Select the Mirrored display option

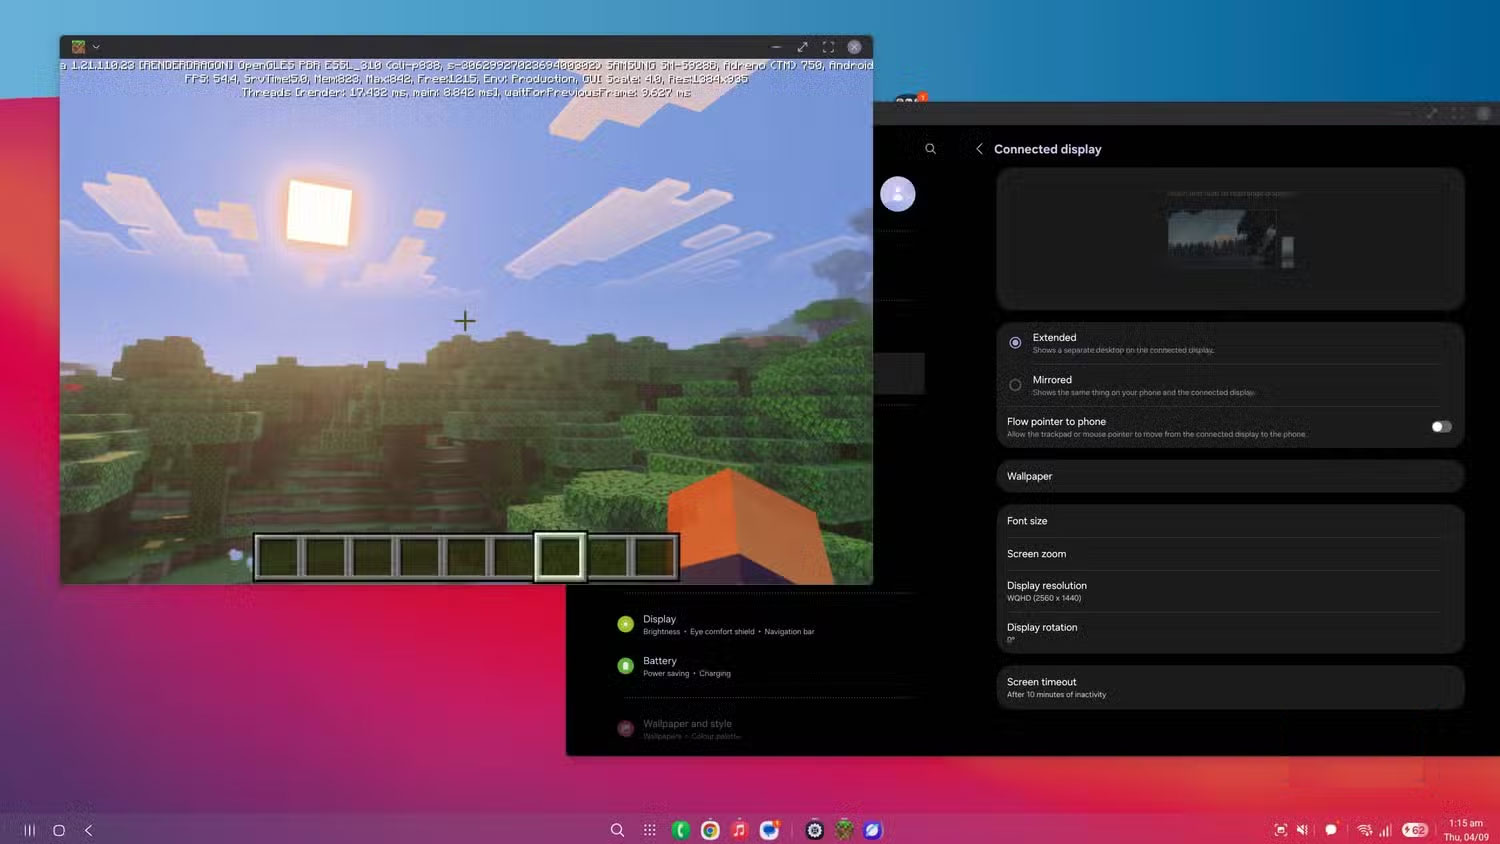pos(1015,385)
